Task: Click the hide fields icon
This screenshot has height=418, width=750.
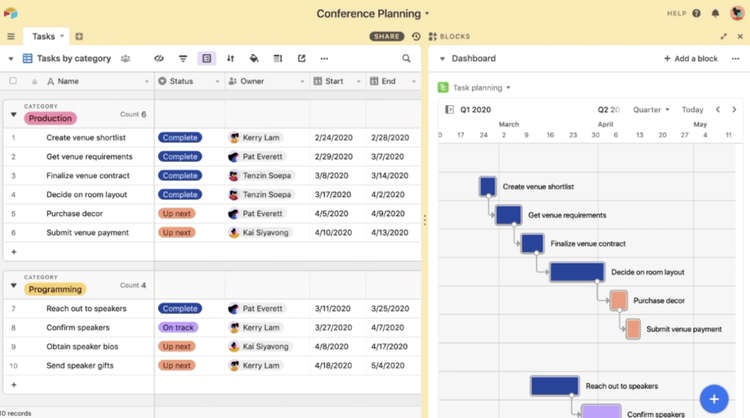Action: click(x=159, y=59)
